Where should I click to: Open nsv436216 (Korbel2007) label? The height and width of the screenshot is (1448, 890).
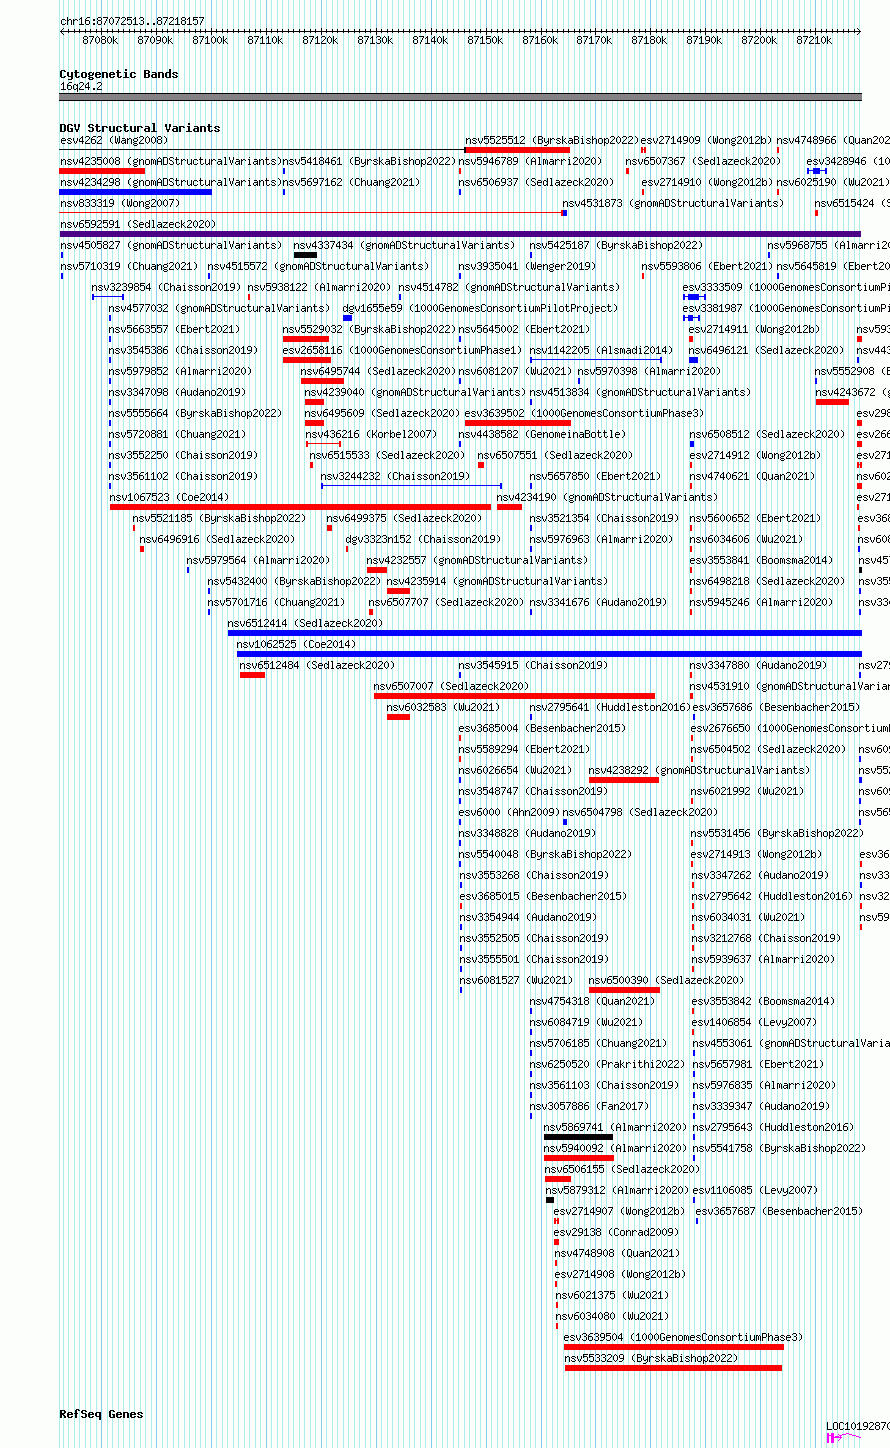point(371,434)
